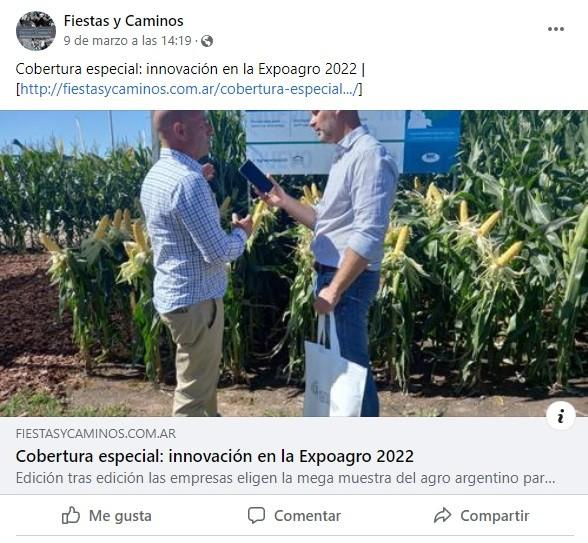Click the FIESTASYCAMINOS.COM.AR domain label

(x=96, y=434)
